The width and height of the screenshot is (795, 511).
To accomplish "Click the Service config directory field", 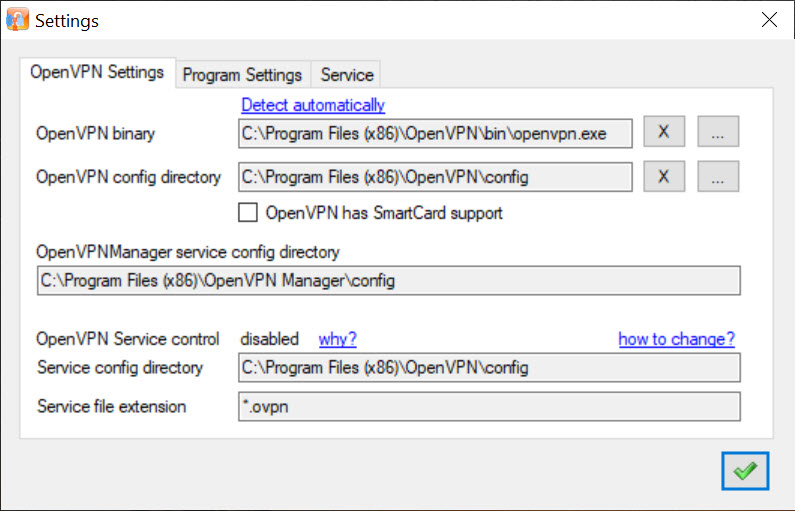I will 489,368.
